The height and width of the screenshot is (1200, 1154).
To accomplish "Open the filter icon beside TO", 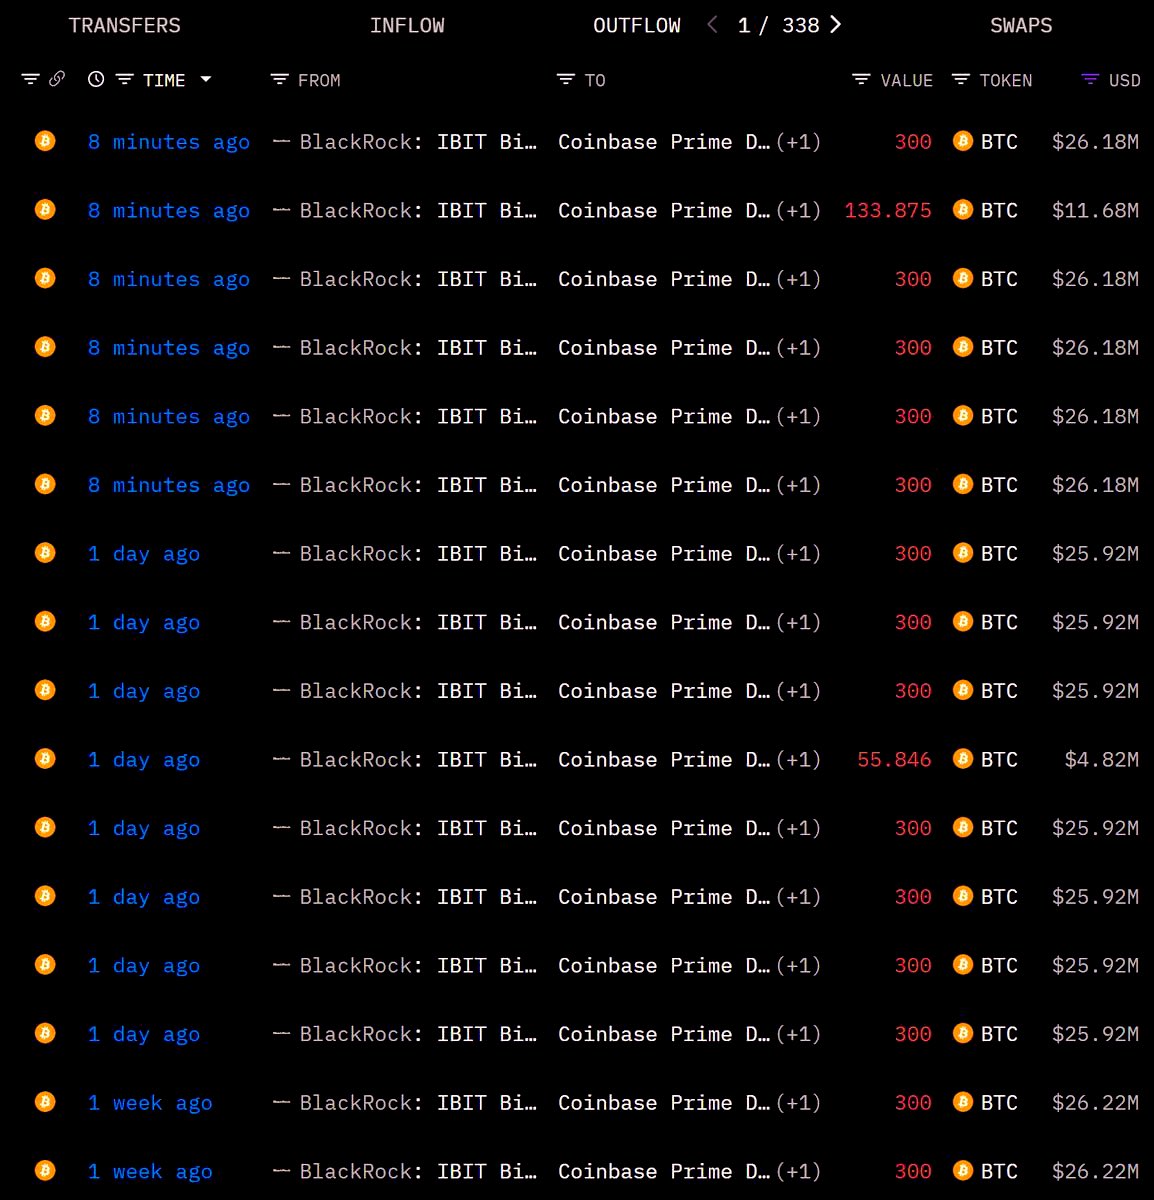I will [x=566, y=80].
